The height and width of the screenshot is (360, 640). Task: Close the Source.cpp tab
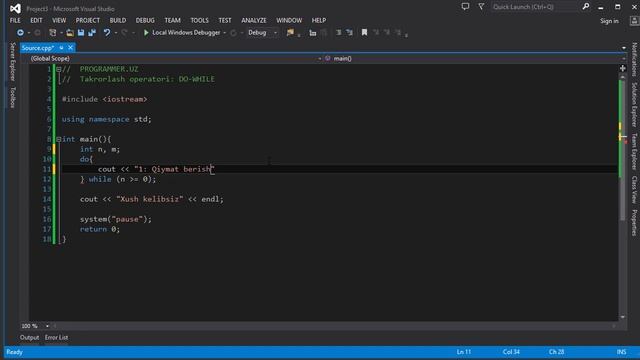point(70,48)
